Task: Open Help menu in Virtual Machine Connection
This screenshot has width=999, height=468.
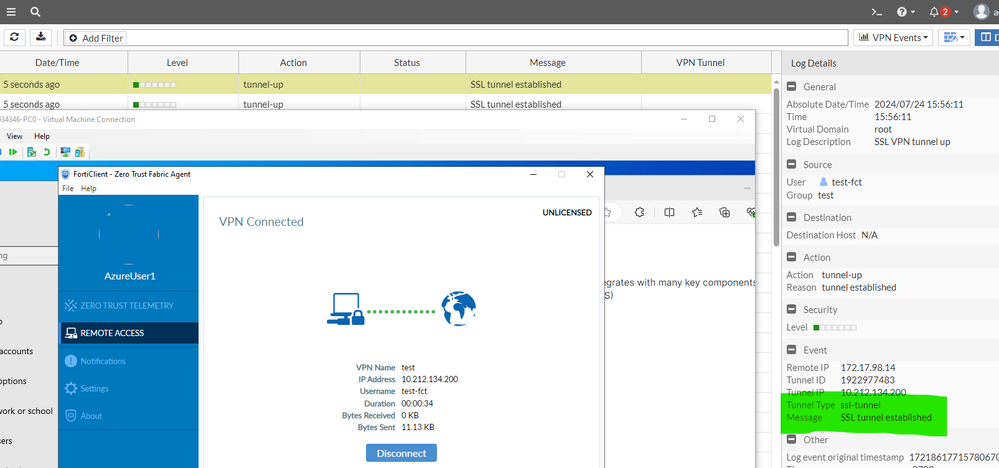Action: pos(42,136)
